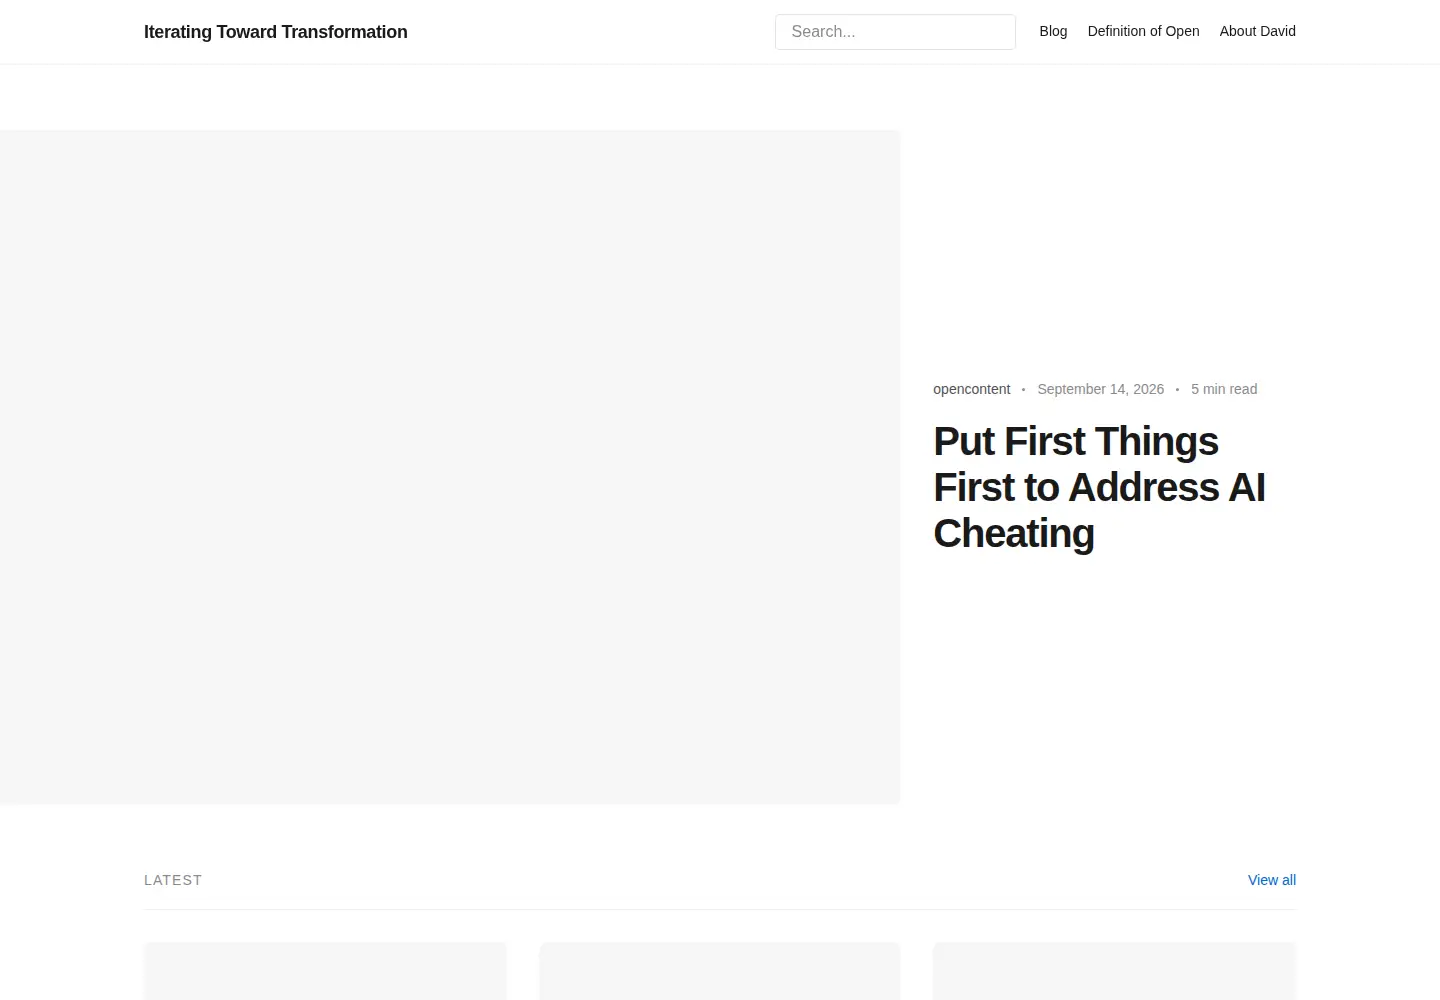Follow the View all link

[1271, 880]
